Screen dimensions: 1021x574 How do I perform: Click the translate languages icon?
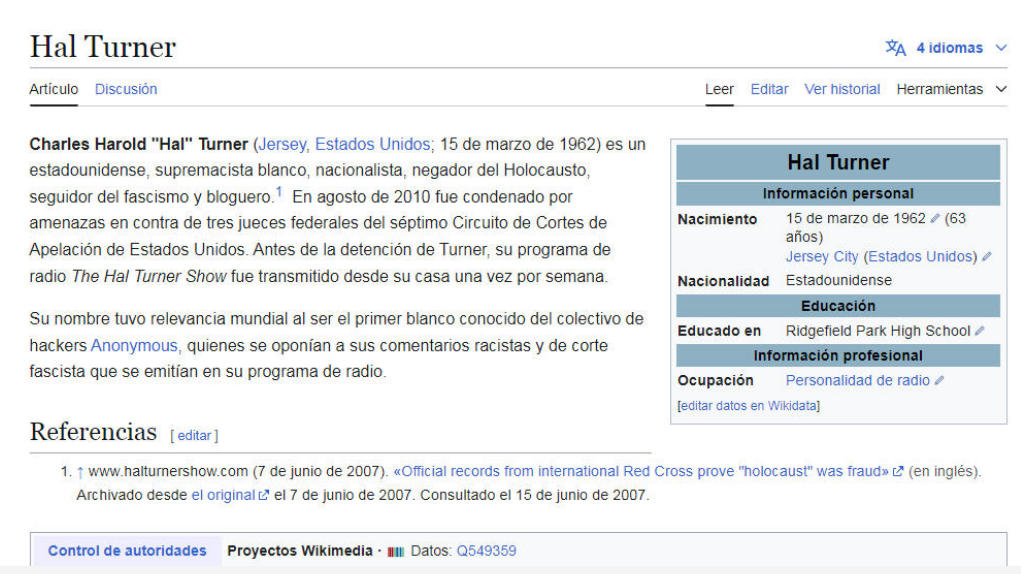click(895, 48)
